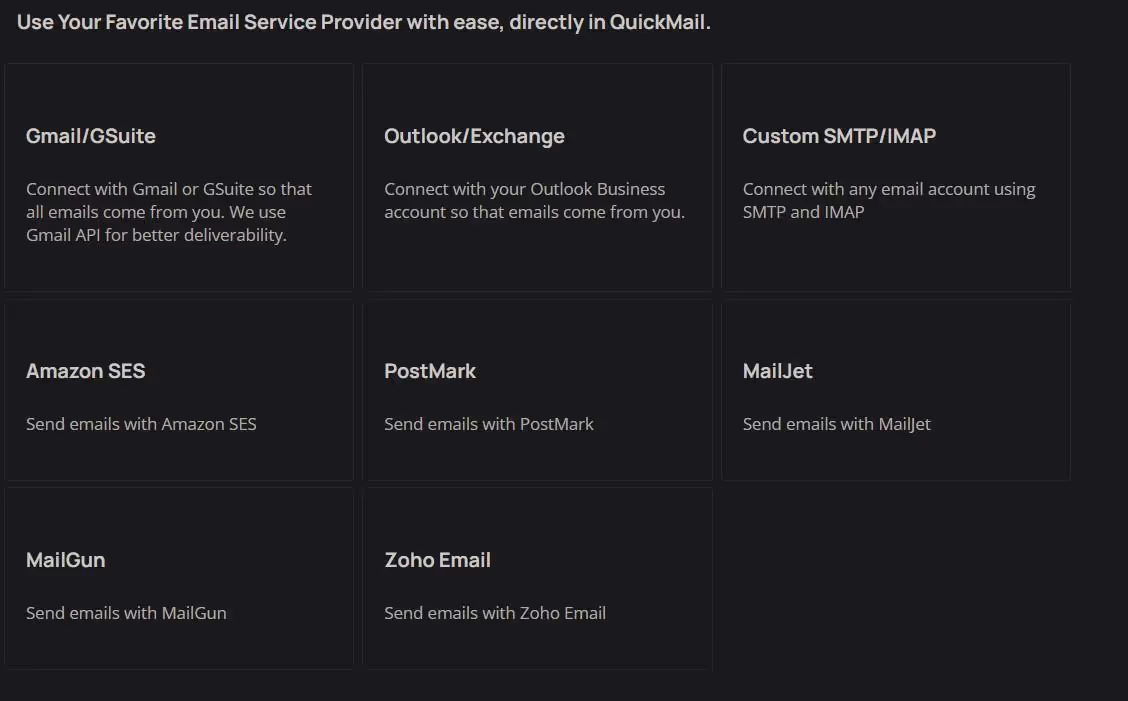Choose Outlook/Exchange as email provider
This screenshot has width=1128, height=701.
coord(537,177)
